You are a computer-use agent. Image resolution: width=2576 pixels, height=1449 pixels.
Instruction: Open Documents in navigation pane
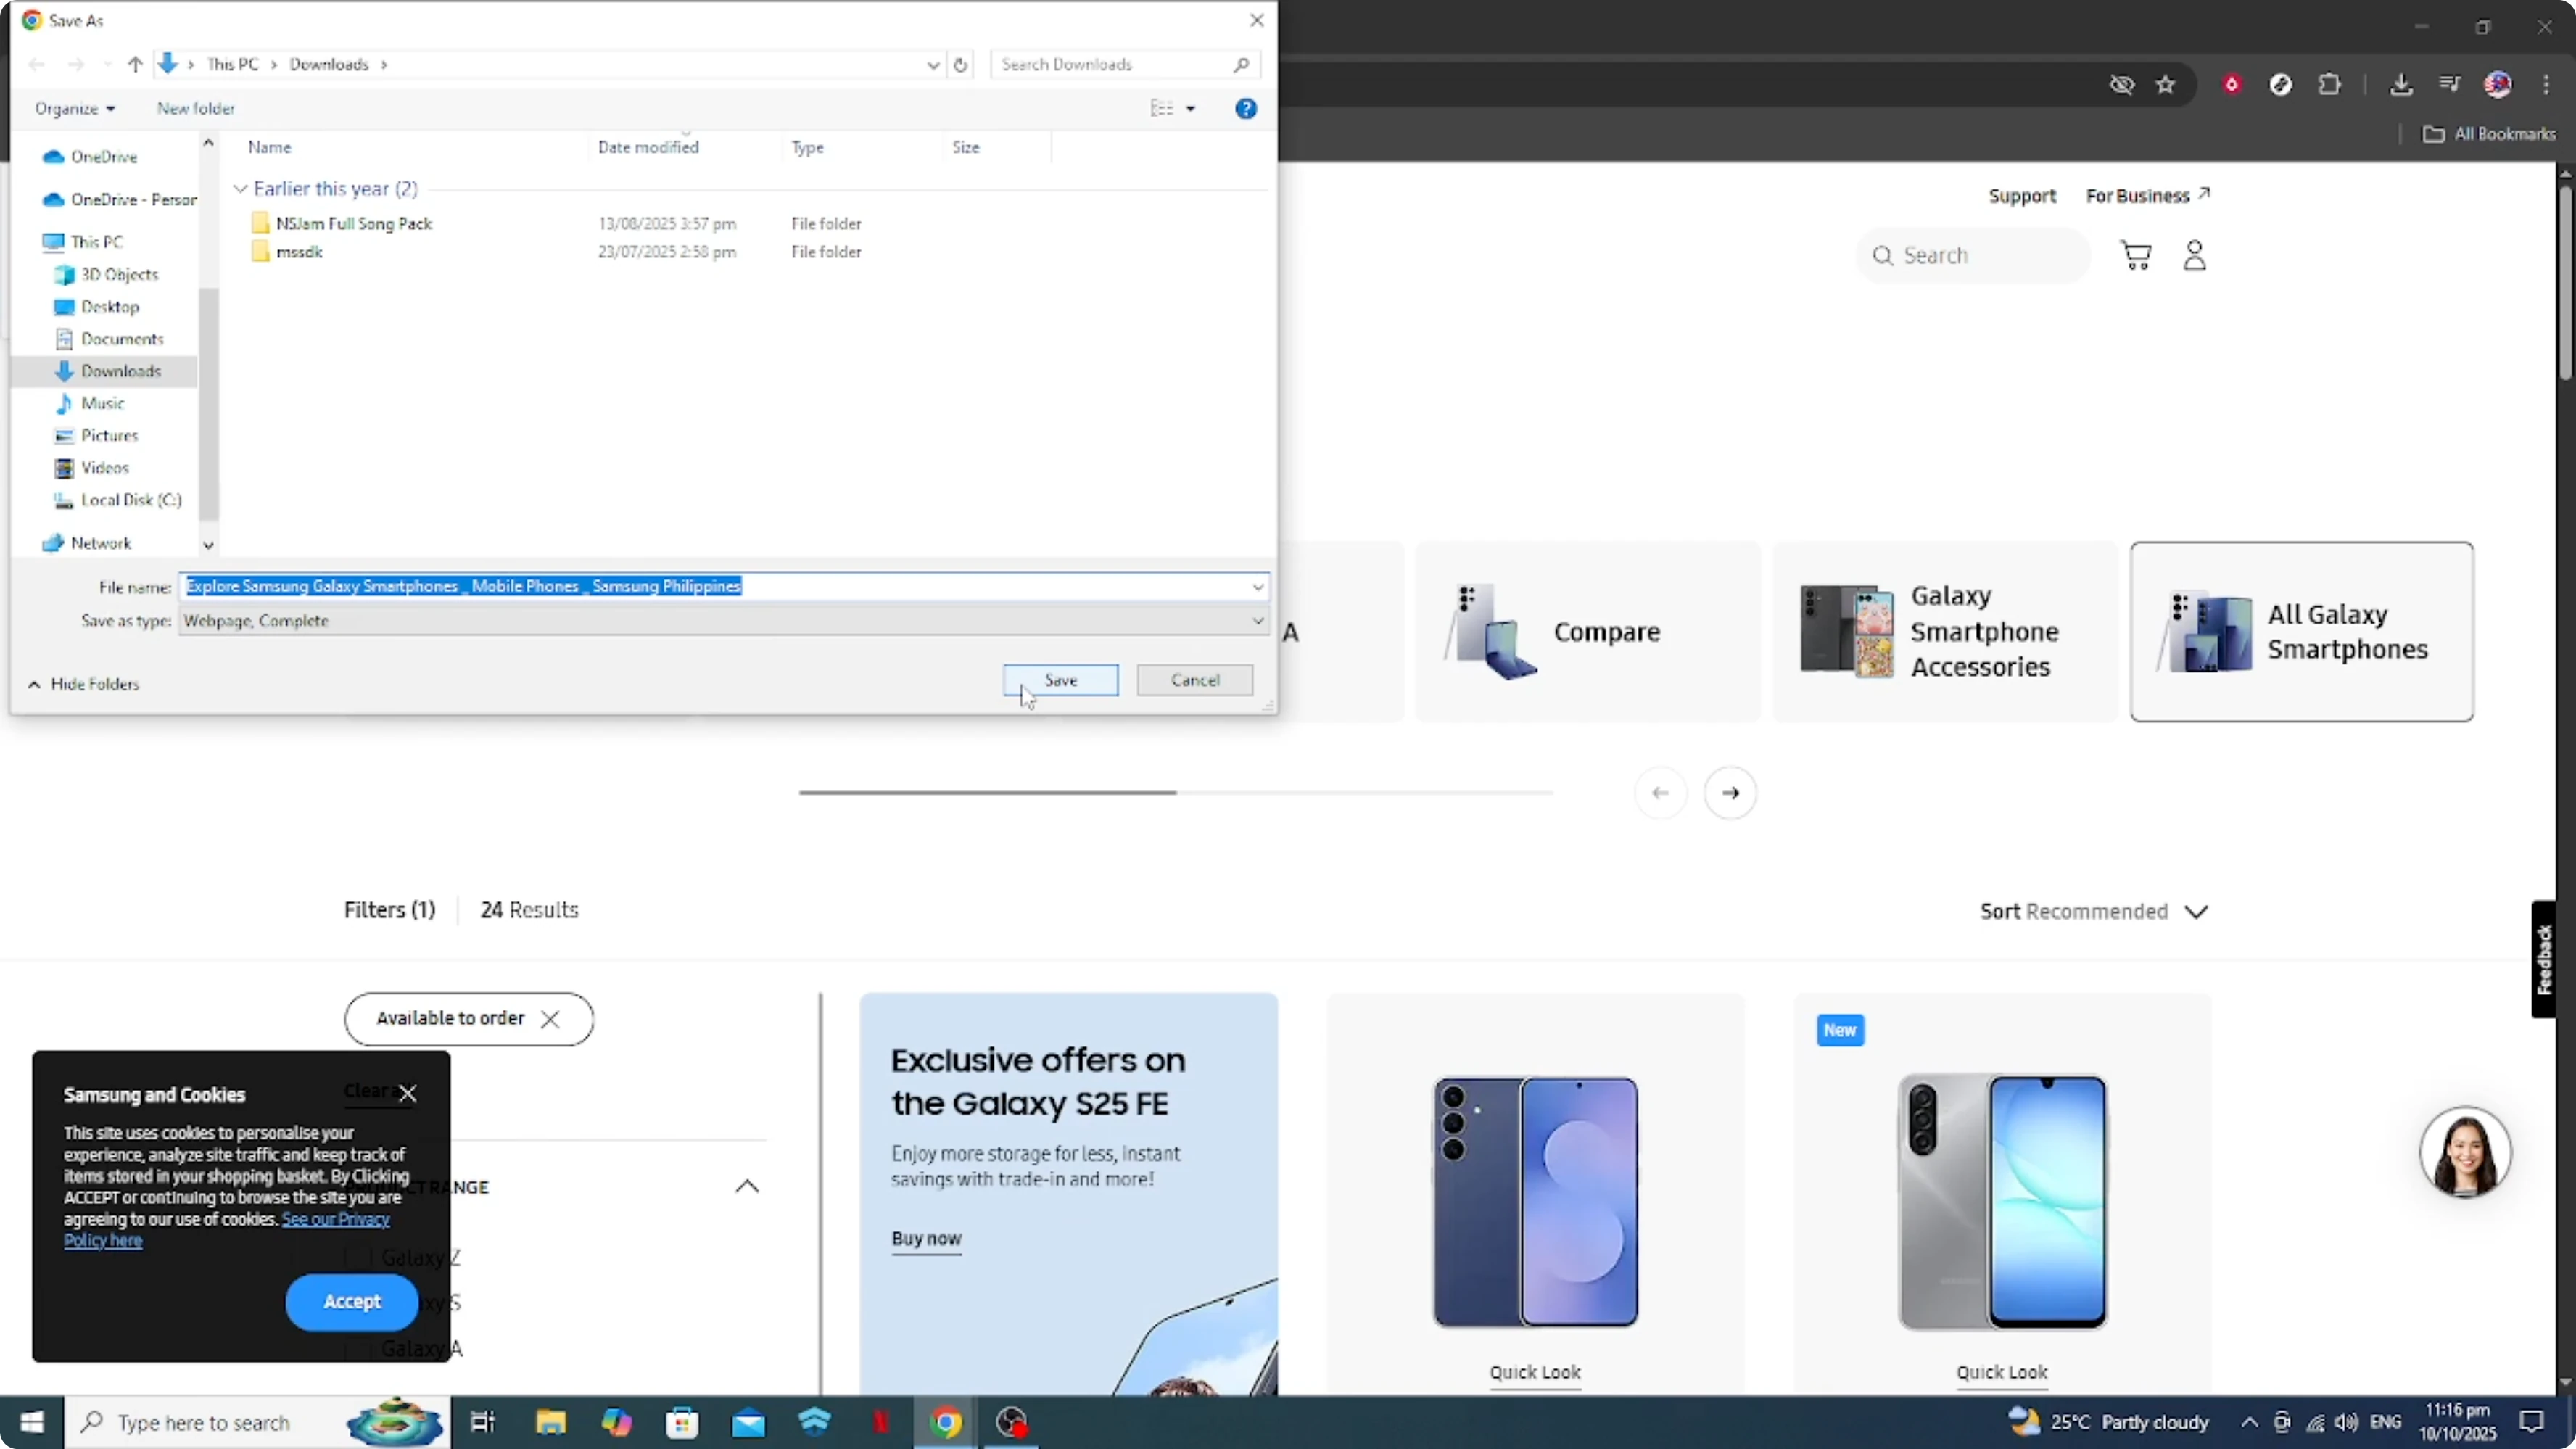point(122,339)
